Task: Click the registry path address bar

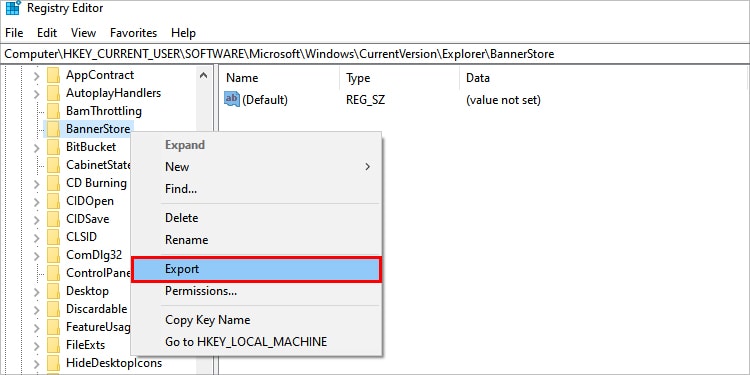Action: (x=375, y=54)
